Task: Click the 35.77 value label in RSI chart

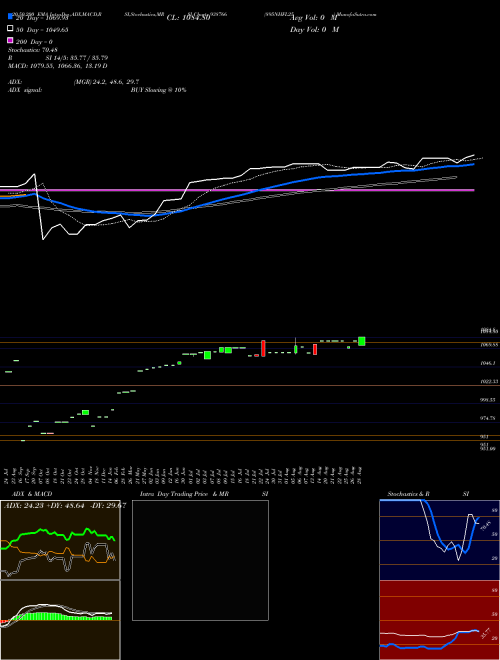Action: pyautogui.click(x=486, y=633)
